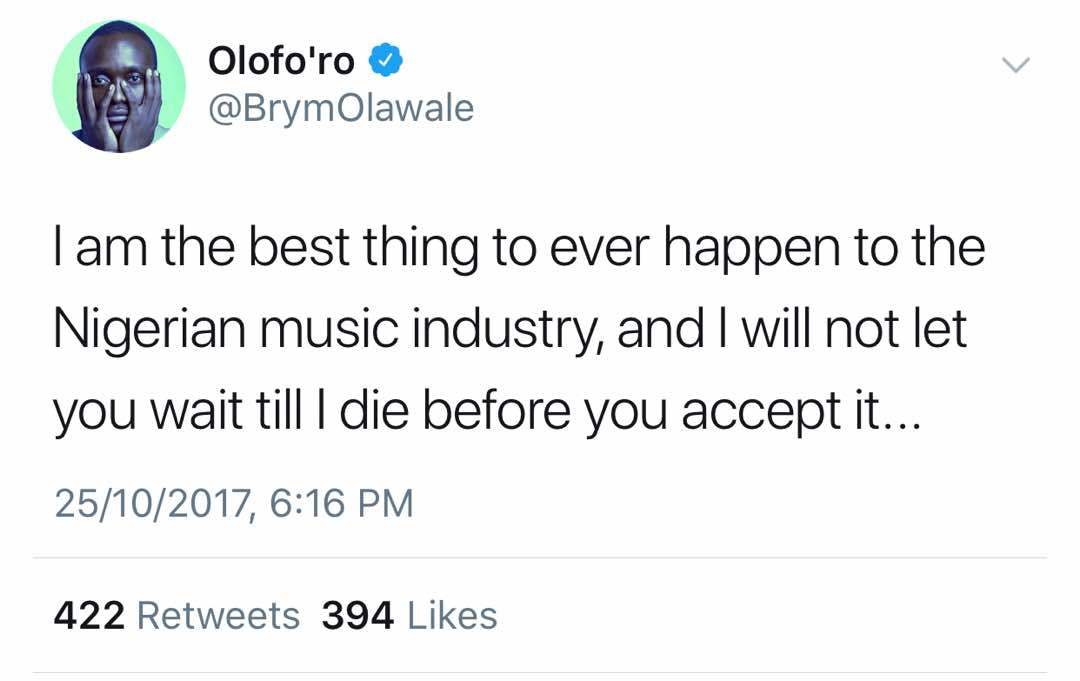1080x681 pixels.
Task: Visit the @BrymOlawale handle
Action: (x=341, y=108)
